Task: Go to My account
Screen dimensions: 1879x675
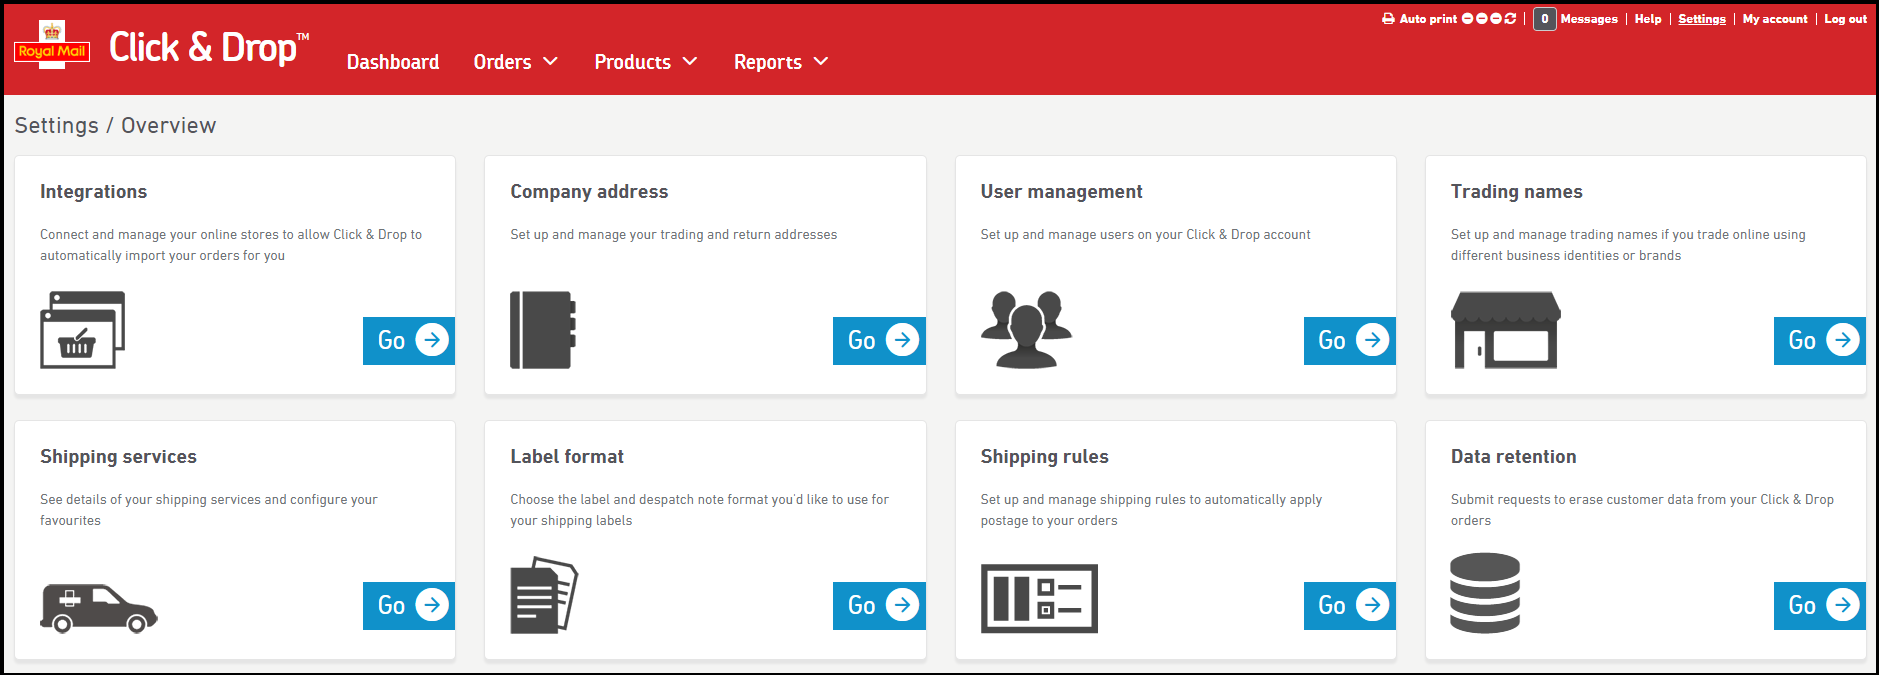Action: 1774,19
